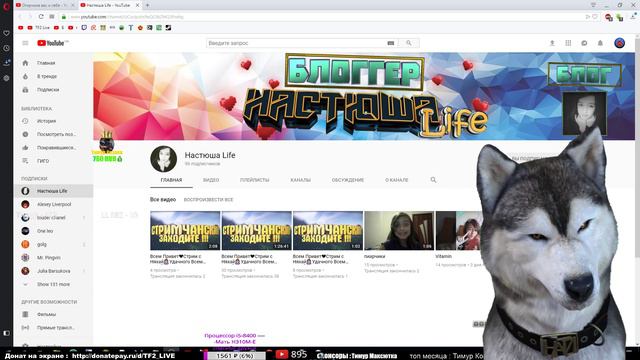Open История in the library

tap(53, 121)
